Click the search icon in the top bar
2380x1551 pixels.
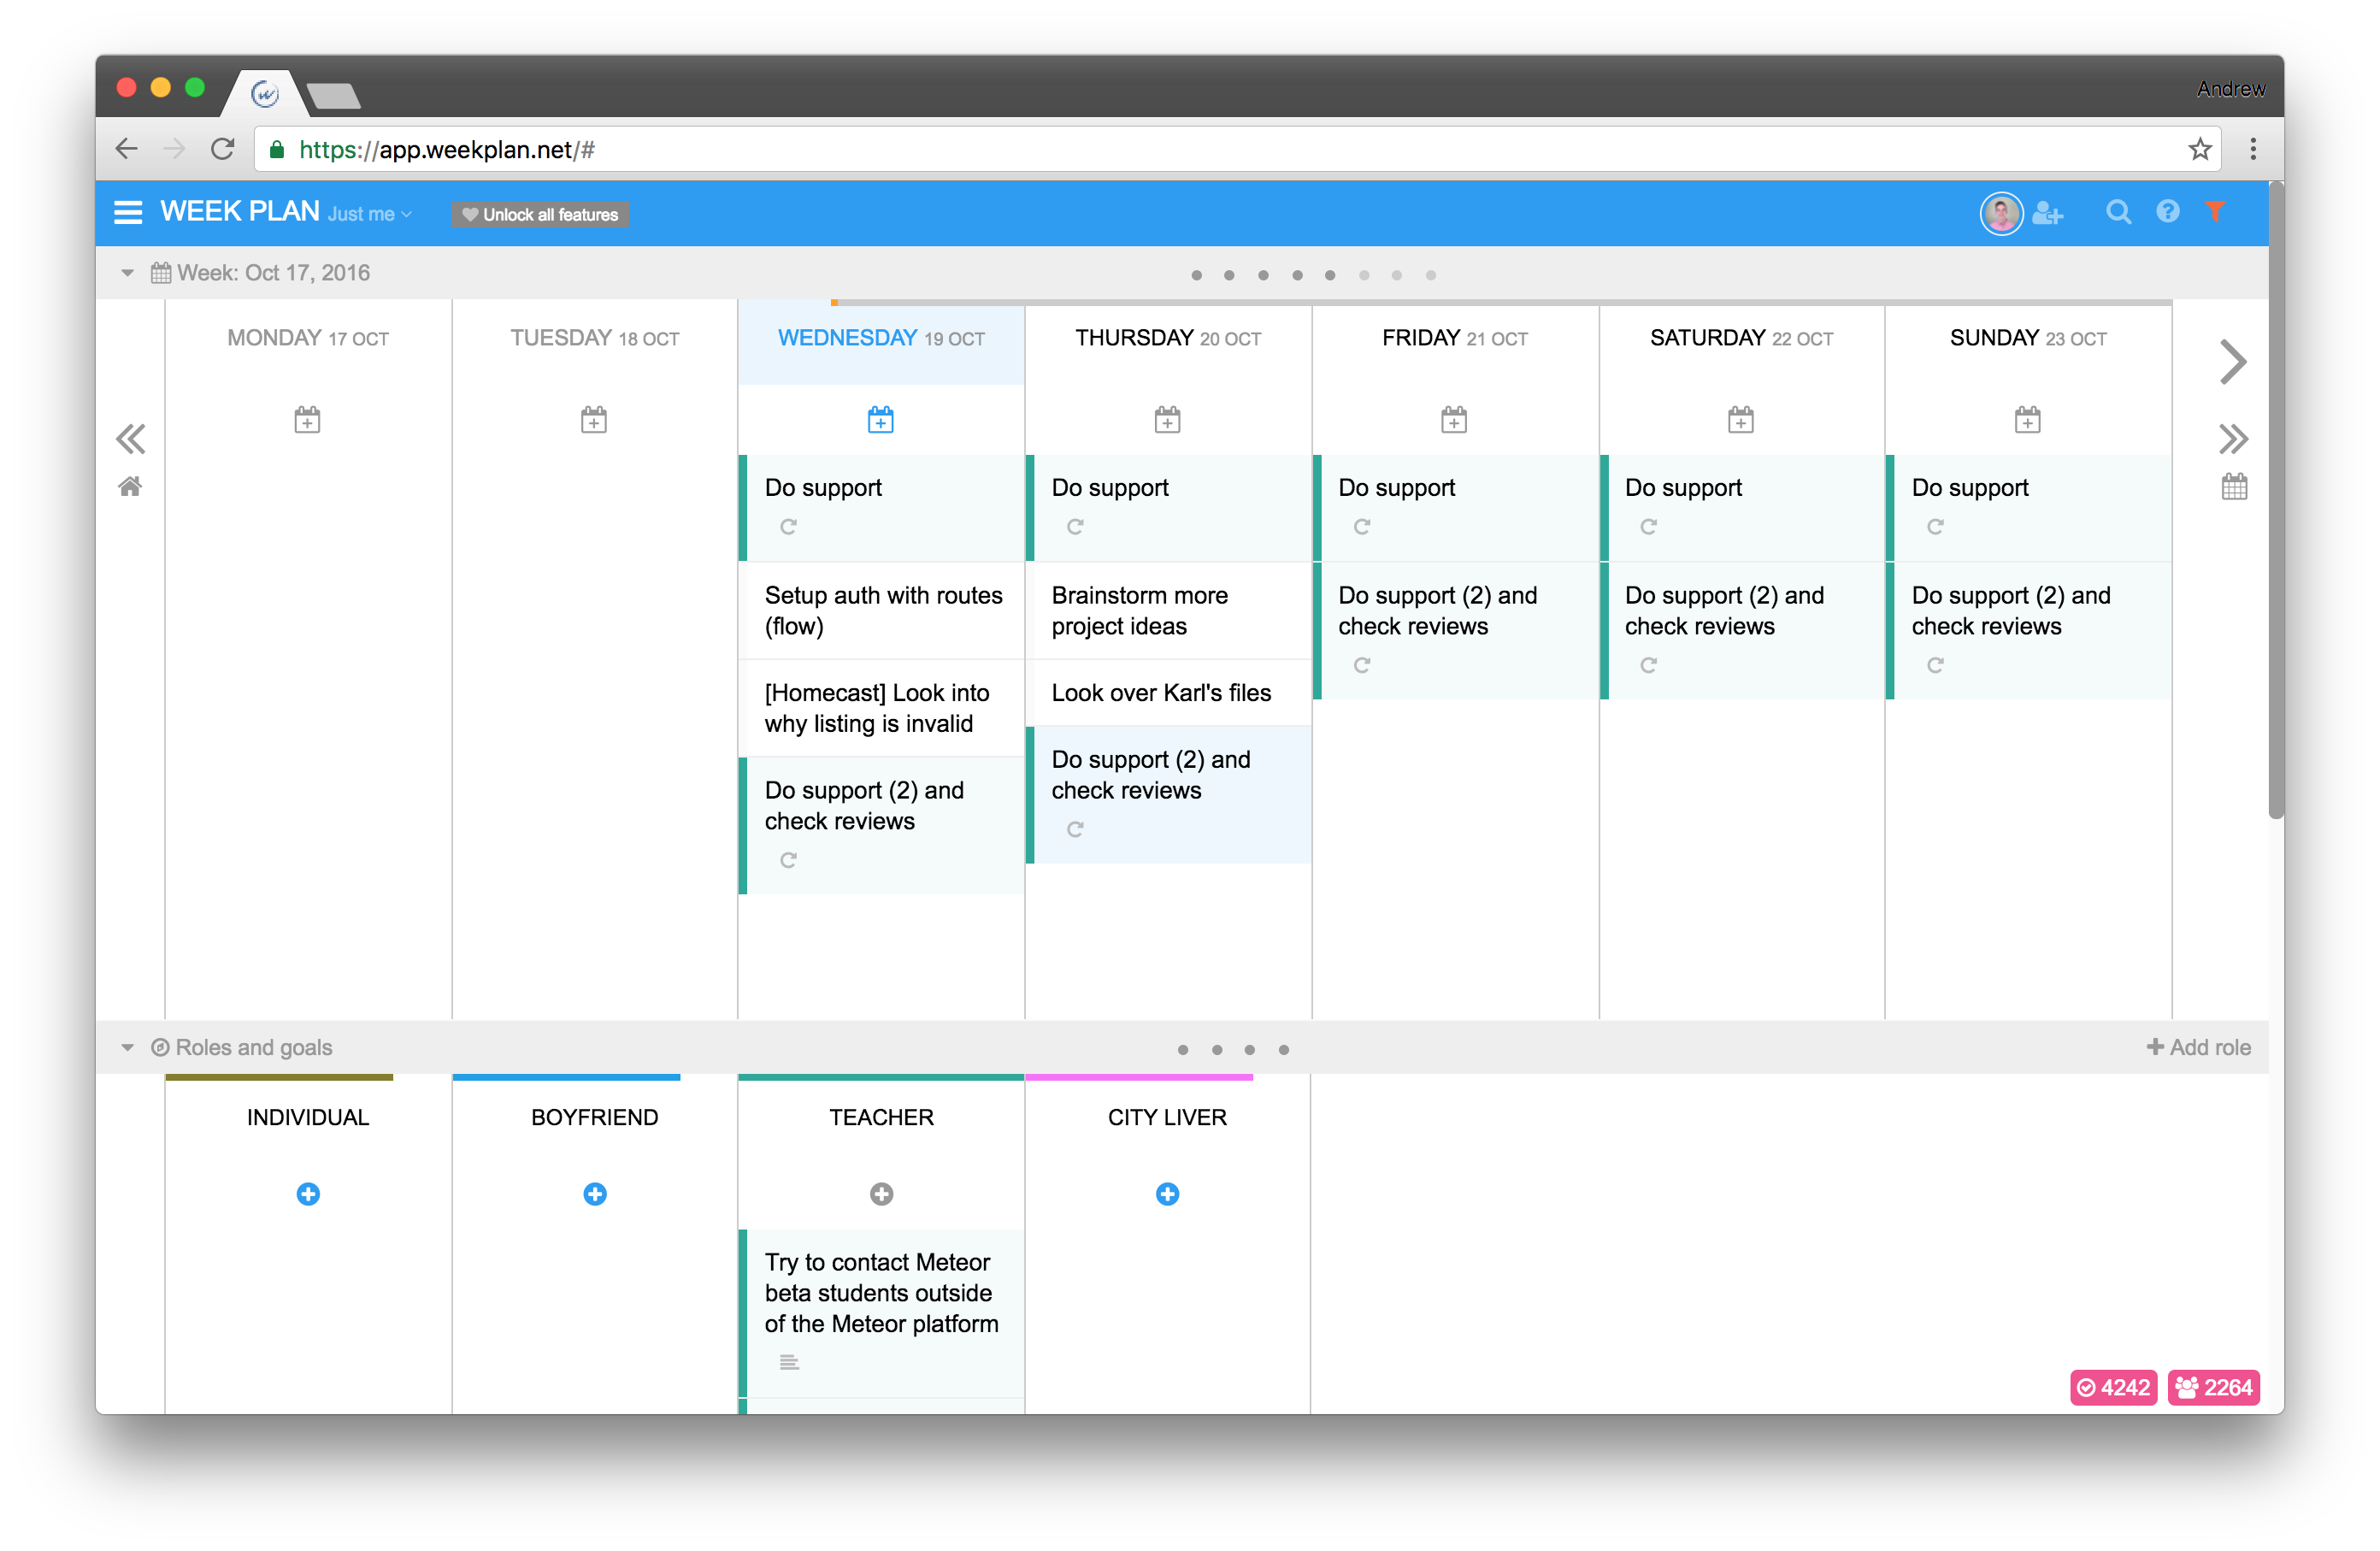pos(2120,214)
